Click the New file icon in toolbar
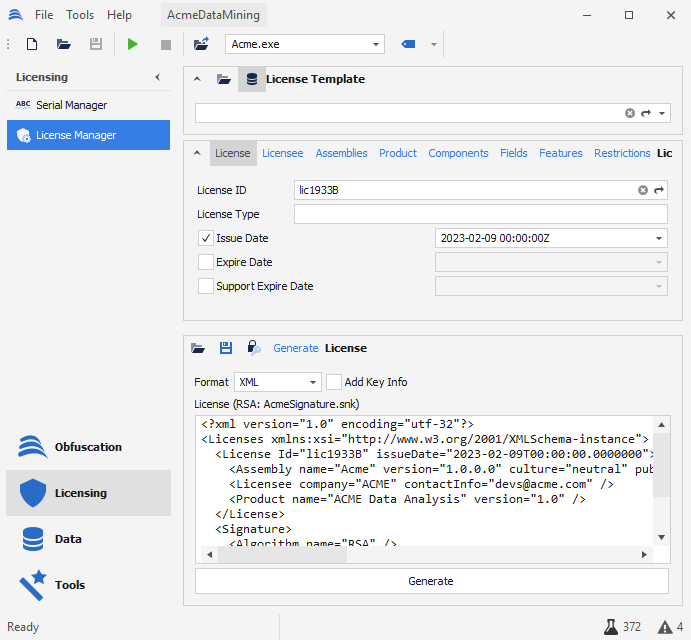The image size is (691, 640). click(32, 44)
